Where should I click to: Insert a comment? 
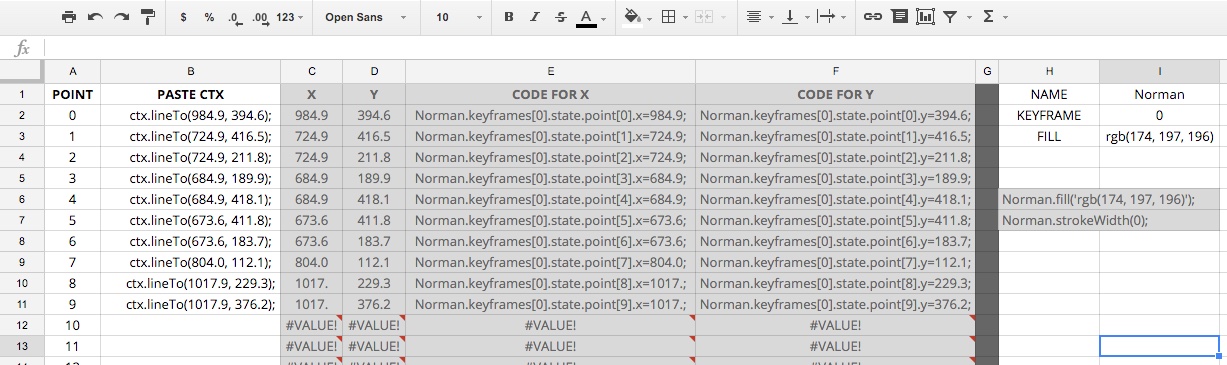(x=899, y=17)
